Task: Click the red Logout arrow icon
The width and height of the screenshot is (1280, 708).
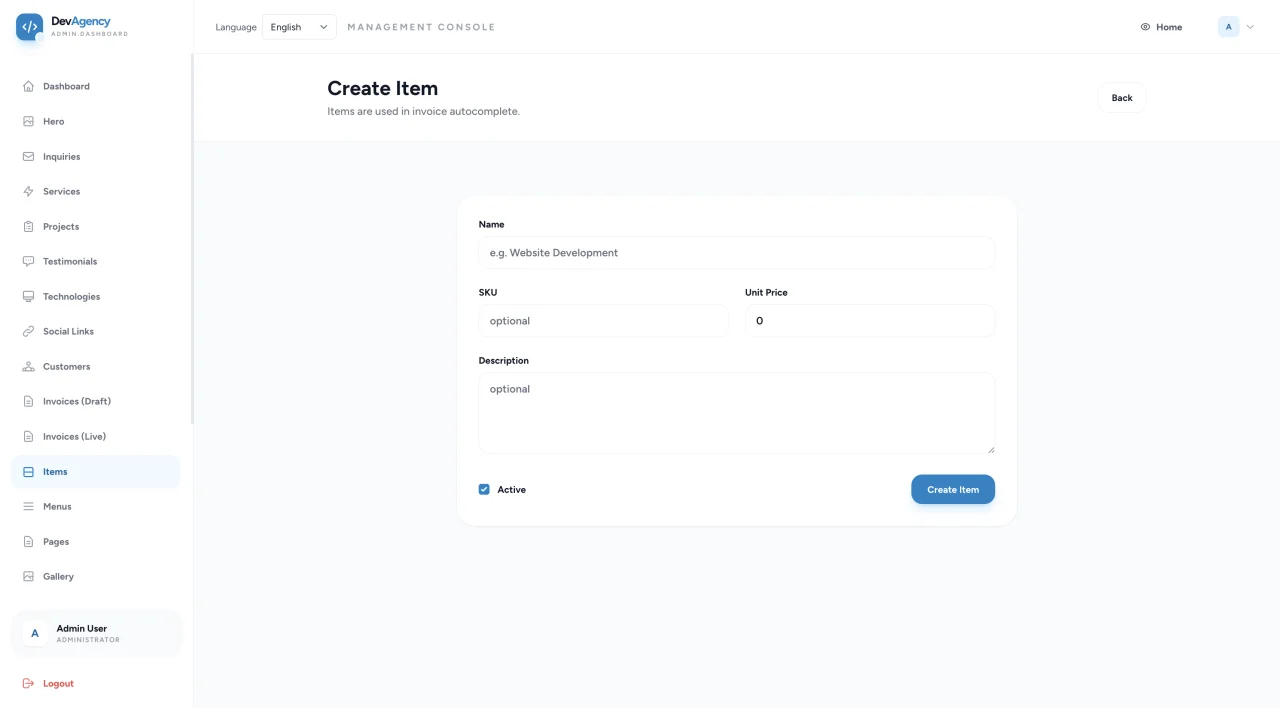Action: point(28,683)
